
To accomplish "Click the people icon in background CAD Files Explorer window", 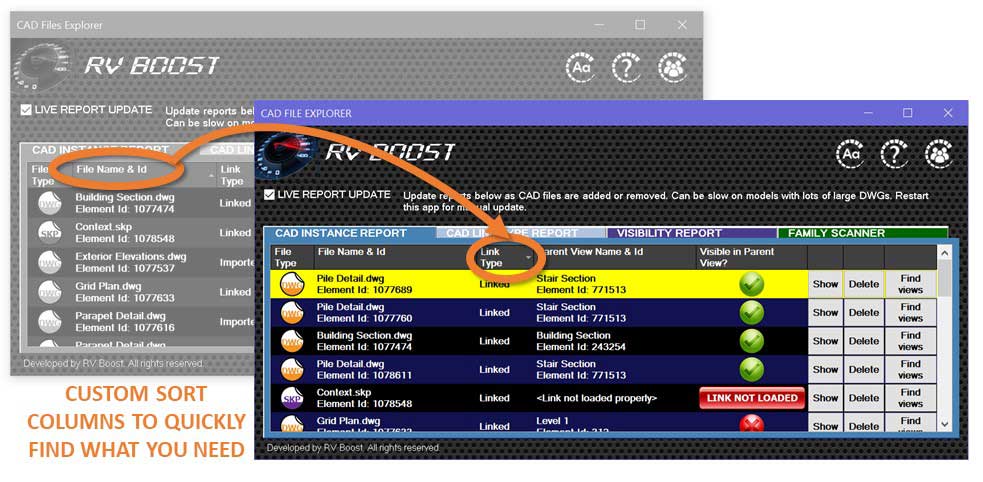I will point(672,67).
